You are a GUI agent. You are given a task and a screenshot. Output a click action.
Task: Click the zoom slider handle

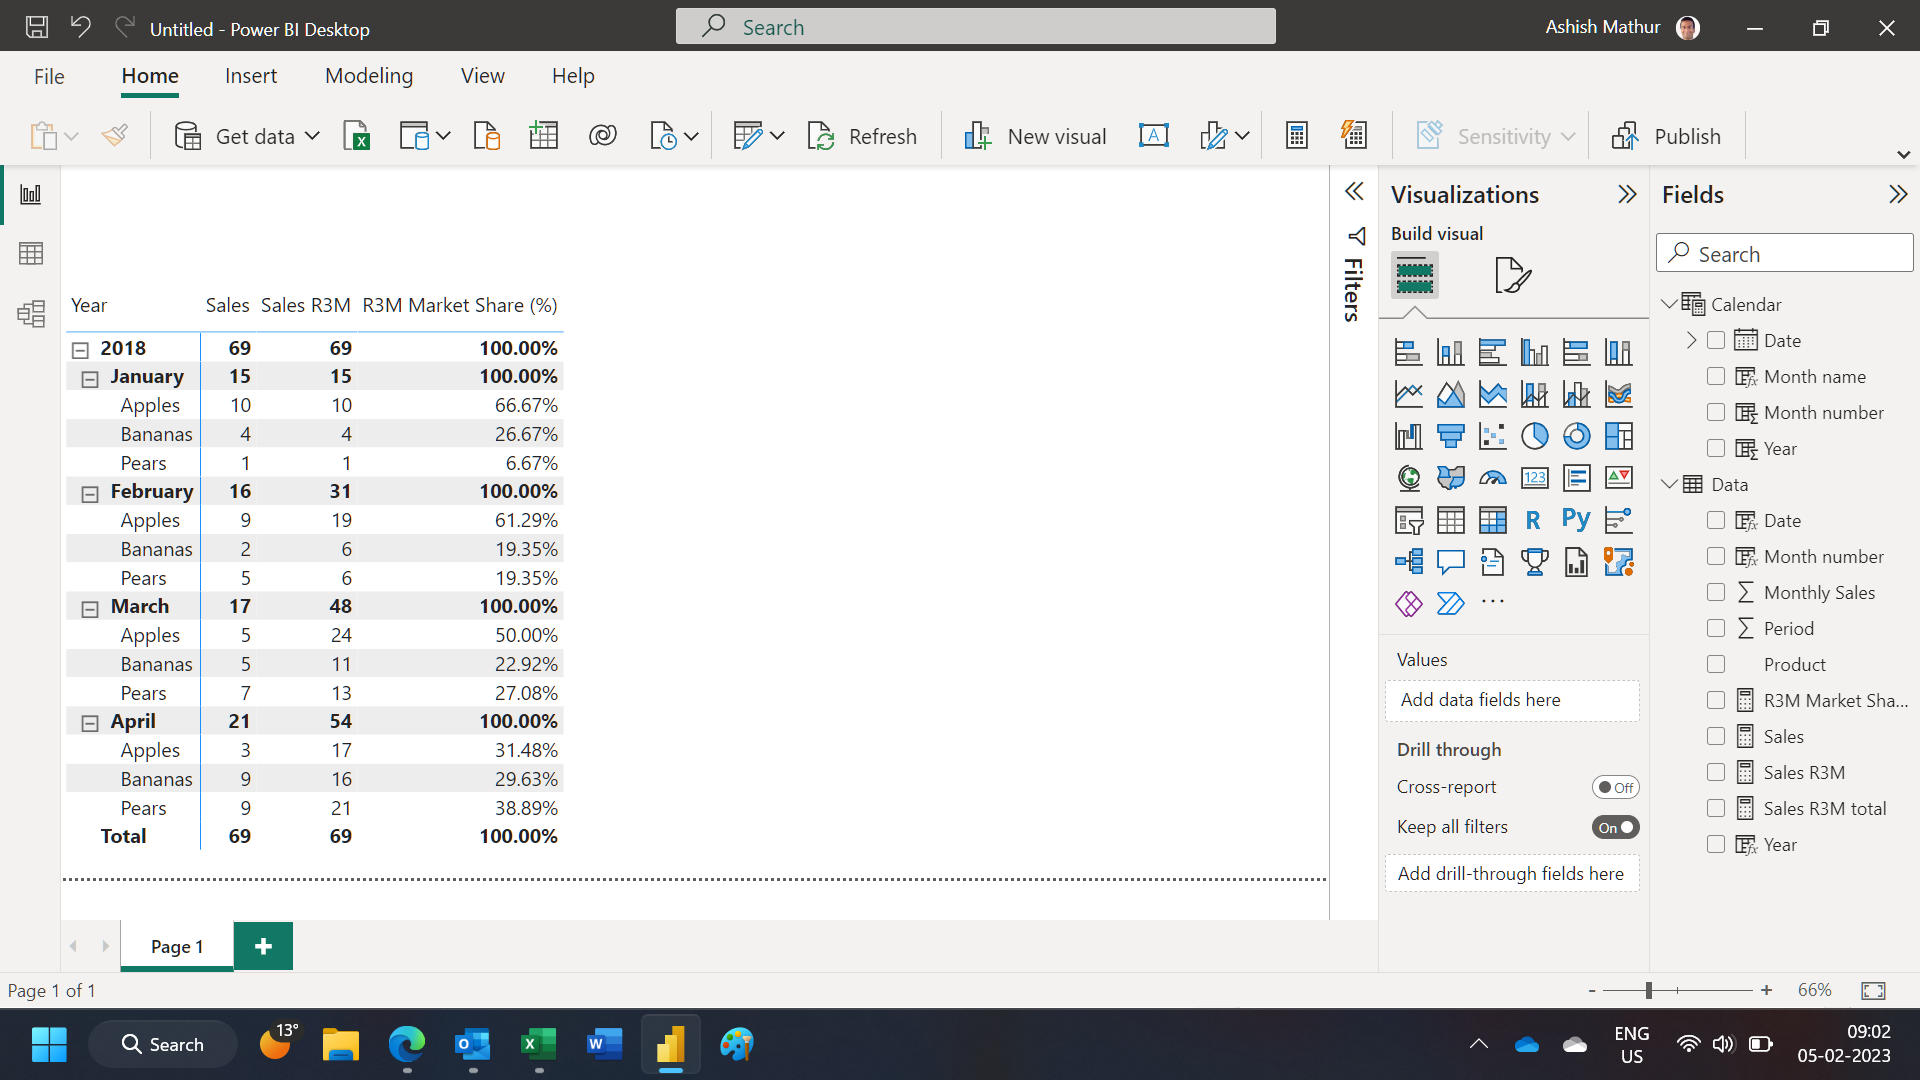pyautogui.click(x=1648, y=990)
